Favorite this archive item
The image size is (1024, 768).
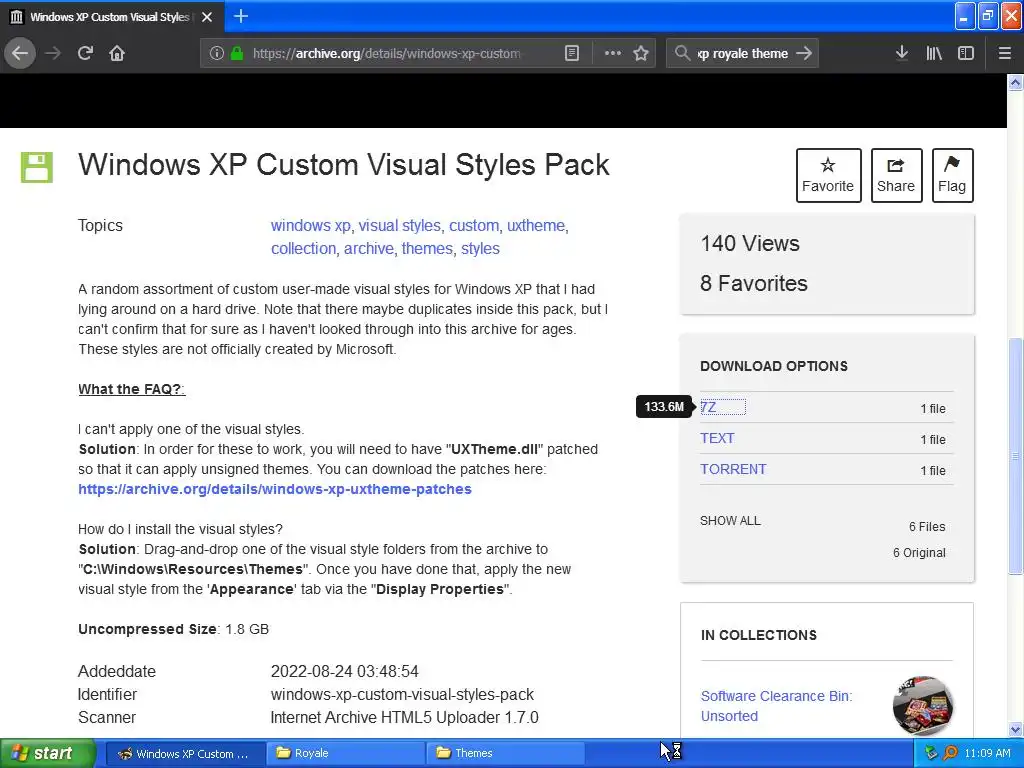coord(828,175)
